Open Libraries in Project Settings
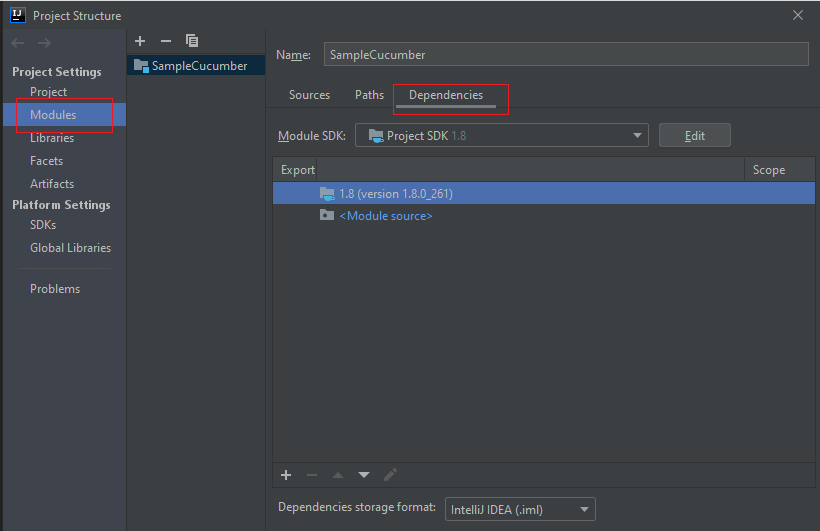 point(52,138)
